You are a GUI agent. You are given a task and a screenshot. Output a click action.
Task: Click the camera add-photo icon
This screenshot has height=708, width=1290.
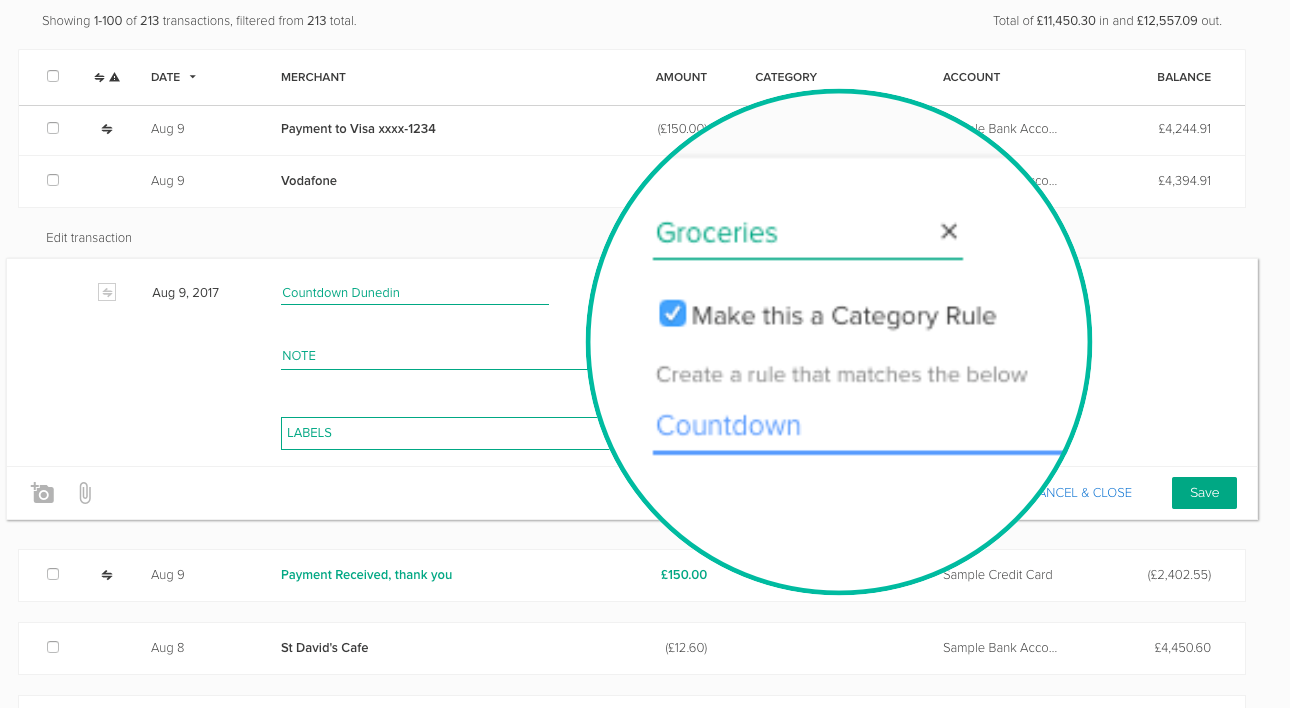(42, 493)
